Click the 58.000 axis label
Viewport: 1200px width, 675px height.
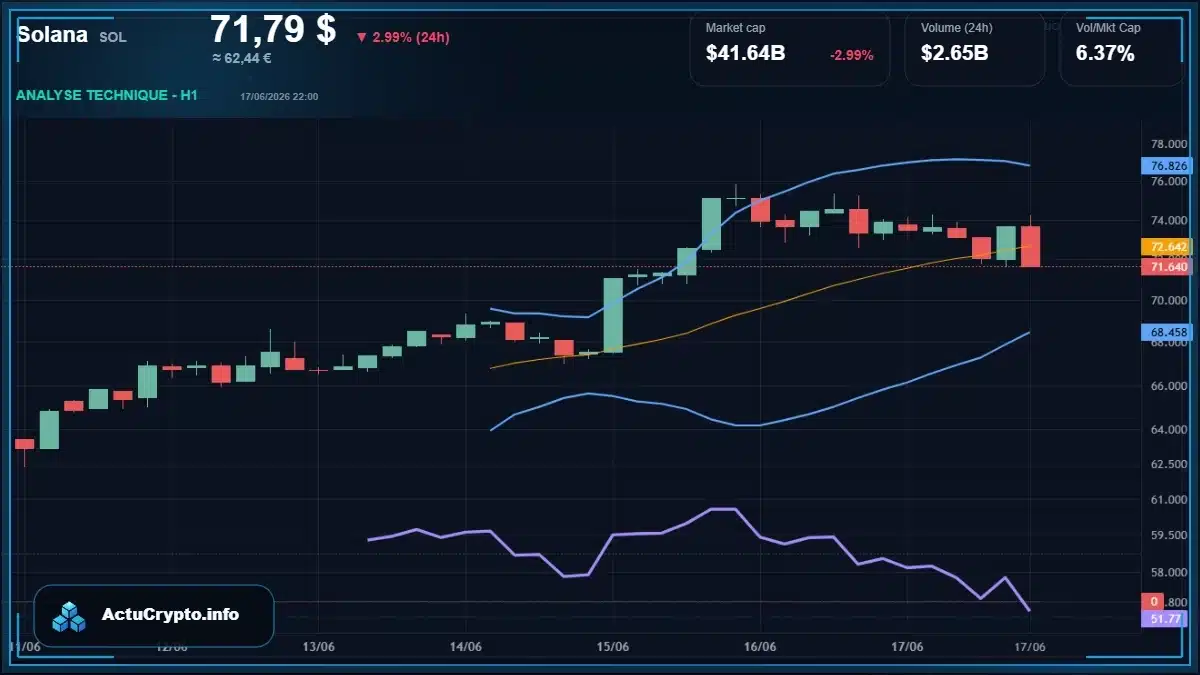1169,573
